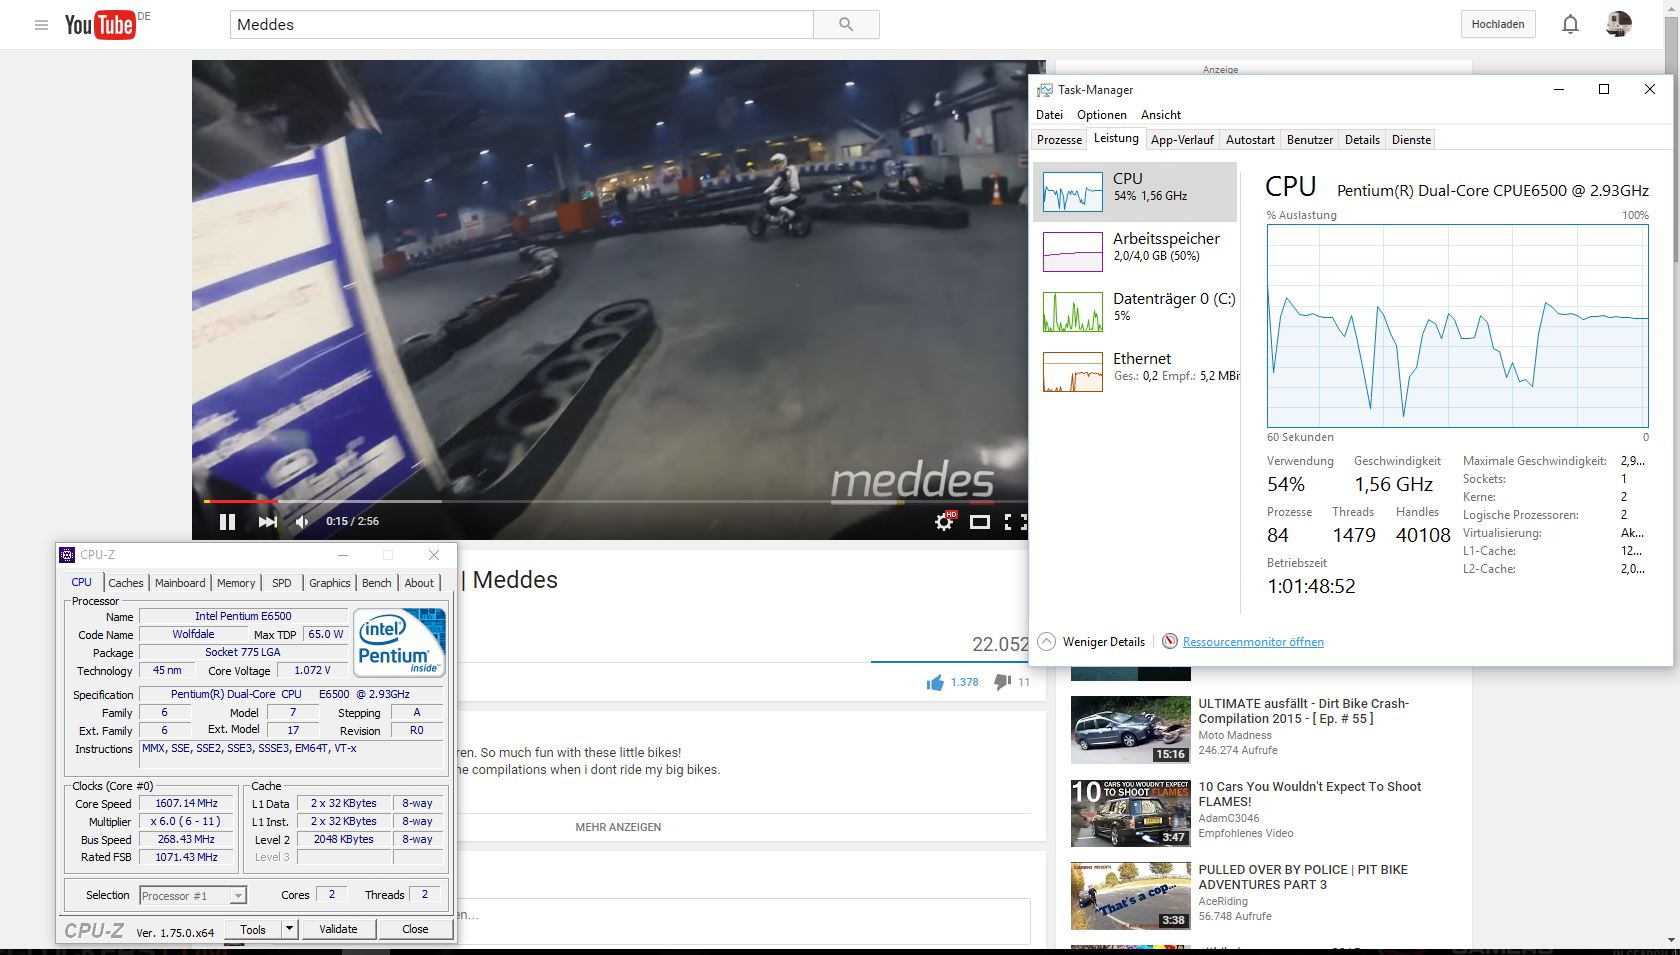Switch to Details tab in Task-Manager

pyautogui.click(x=1362, y=140)
